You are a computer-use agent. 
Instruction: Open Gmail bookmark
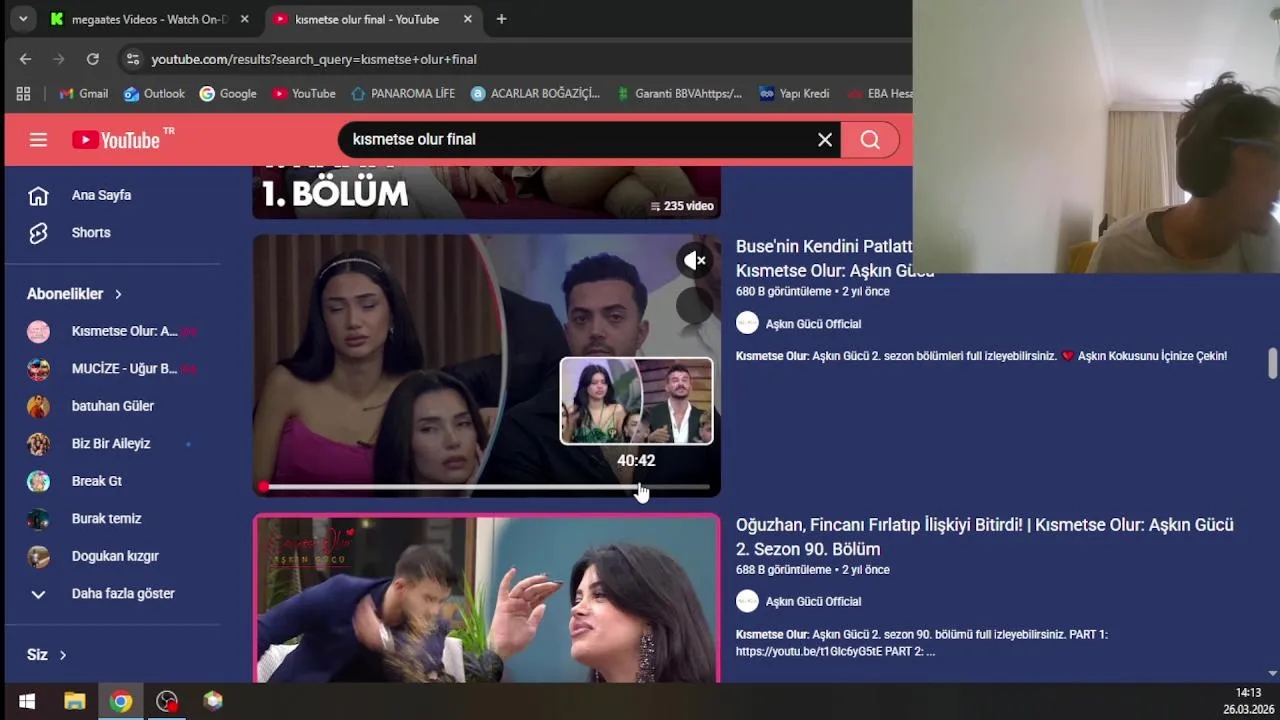pyautogui.click(x=83, y=93)
